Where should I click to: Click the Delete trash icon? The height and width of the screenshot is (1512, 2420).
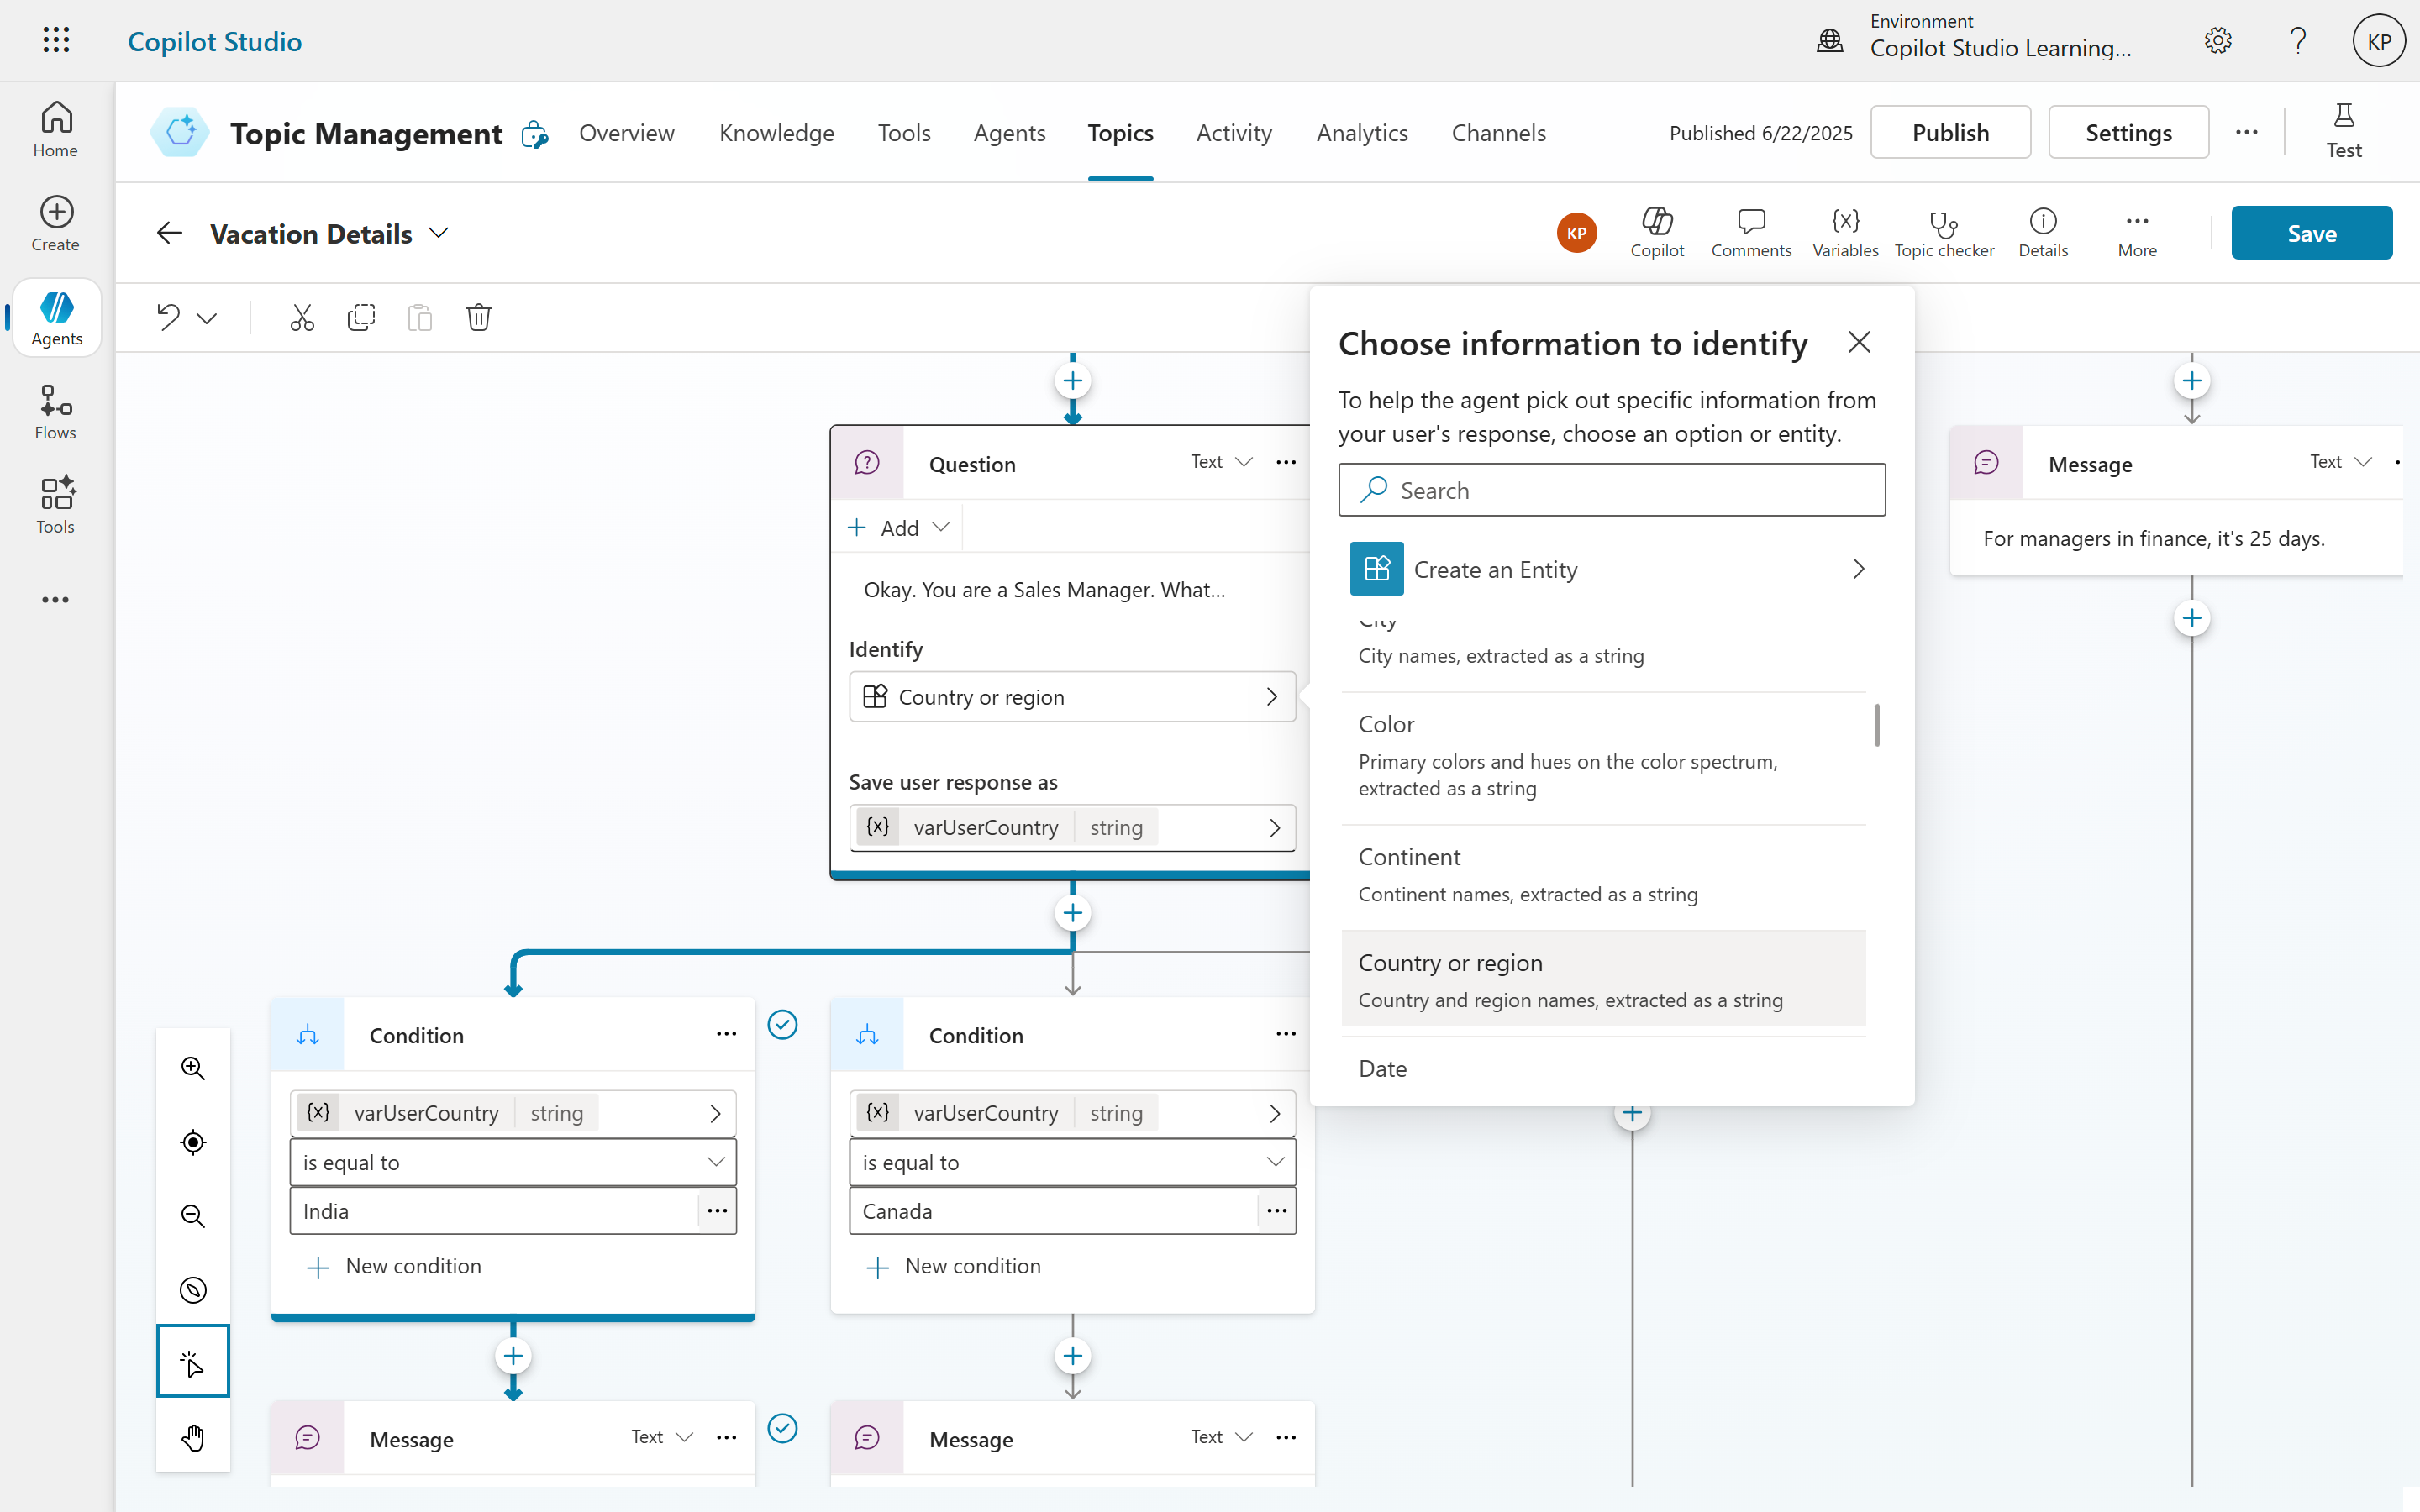click(478, 318)
